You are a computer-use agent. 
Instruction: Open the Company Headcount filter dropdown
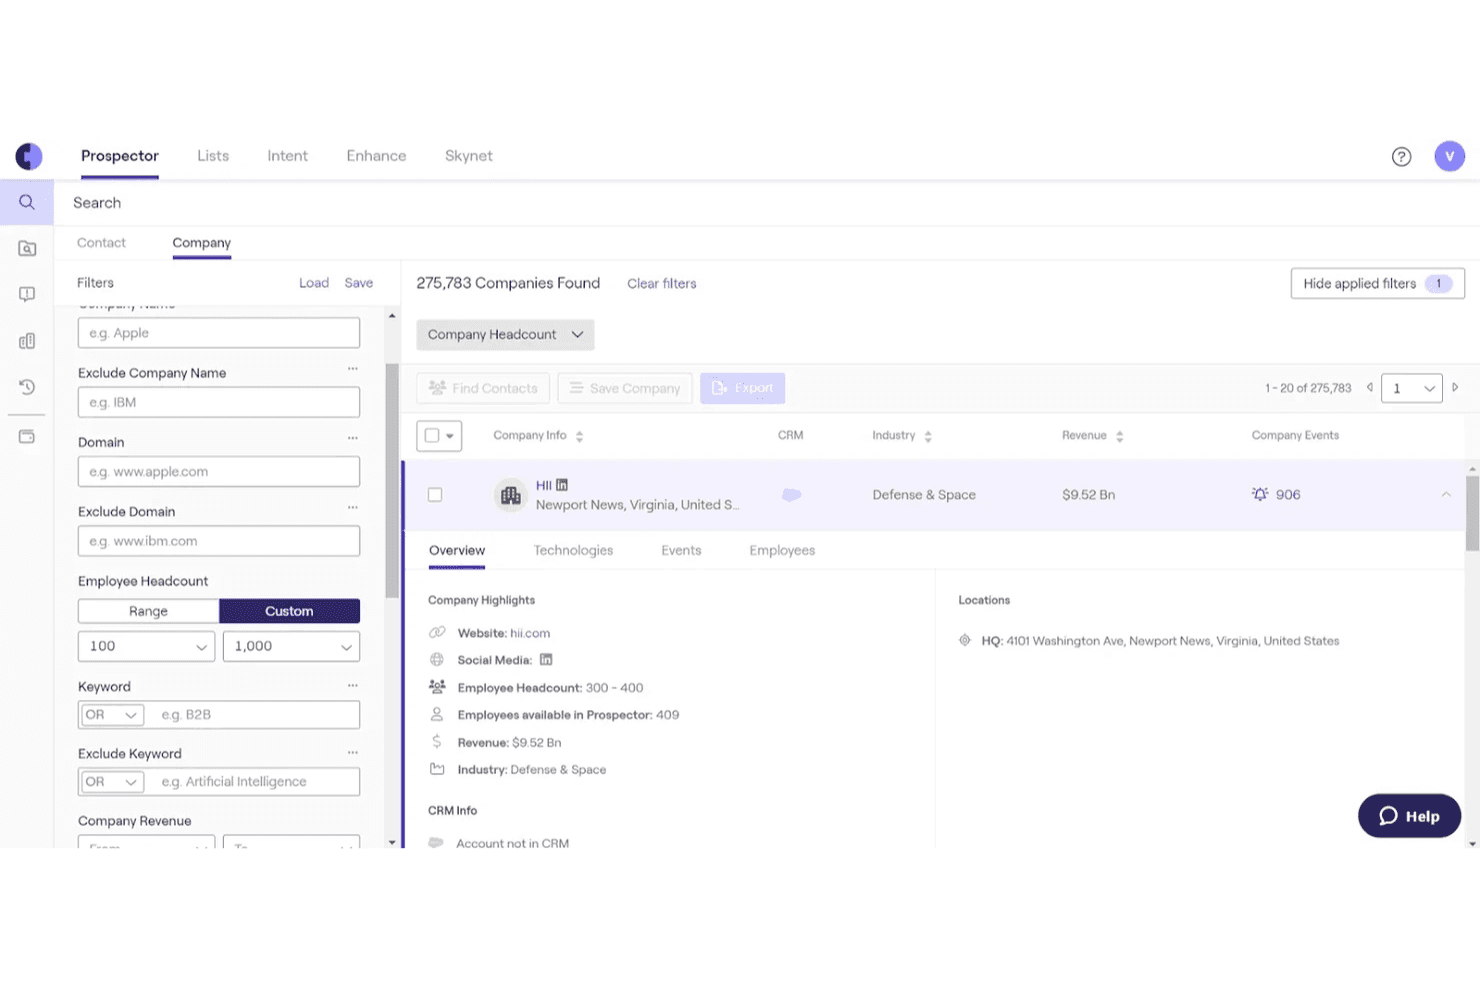pos(505,334)
